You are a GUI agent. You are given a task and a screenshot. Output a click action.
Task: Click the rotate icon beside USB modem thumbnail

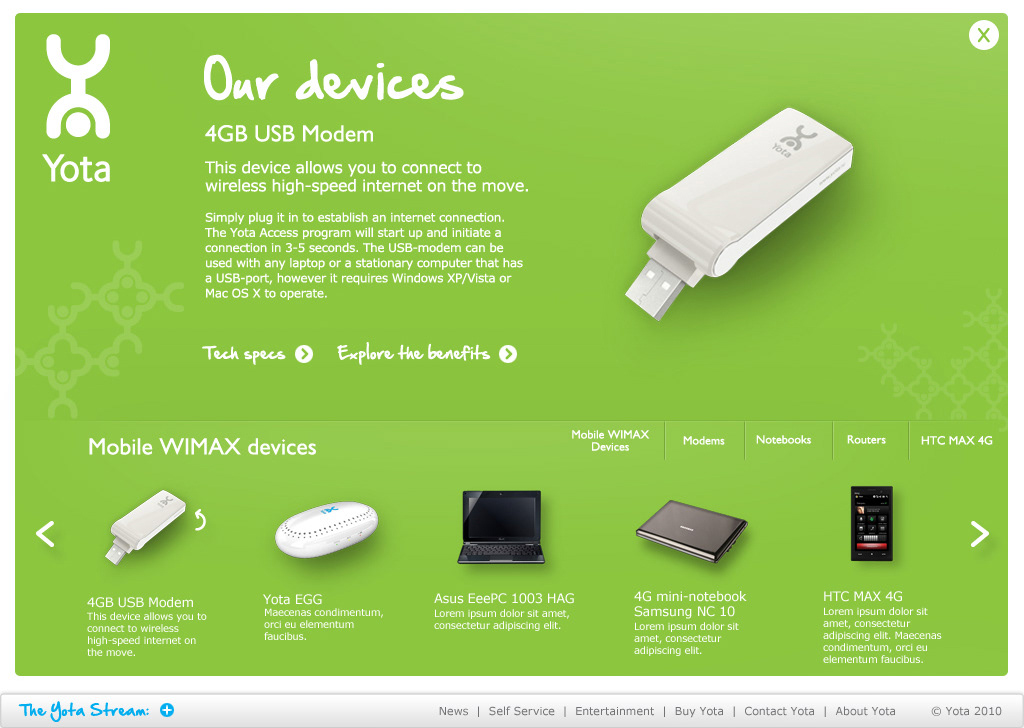tap(200, 520)
